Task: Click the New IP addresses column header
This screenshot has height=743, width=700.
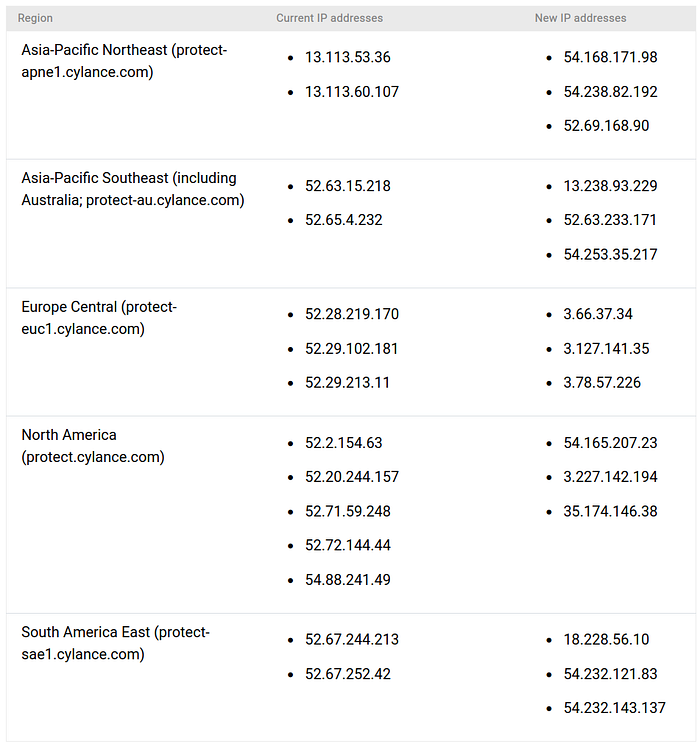Action: tap(581, 18)
